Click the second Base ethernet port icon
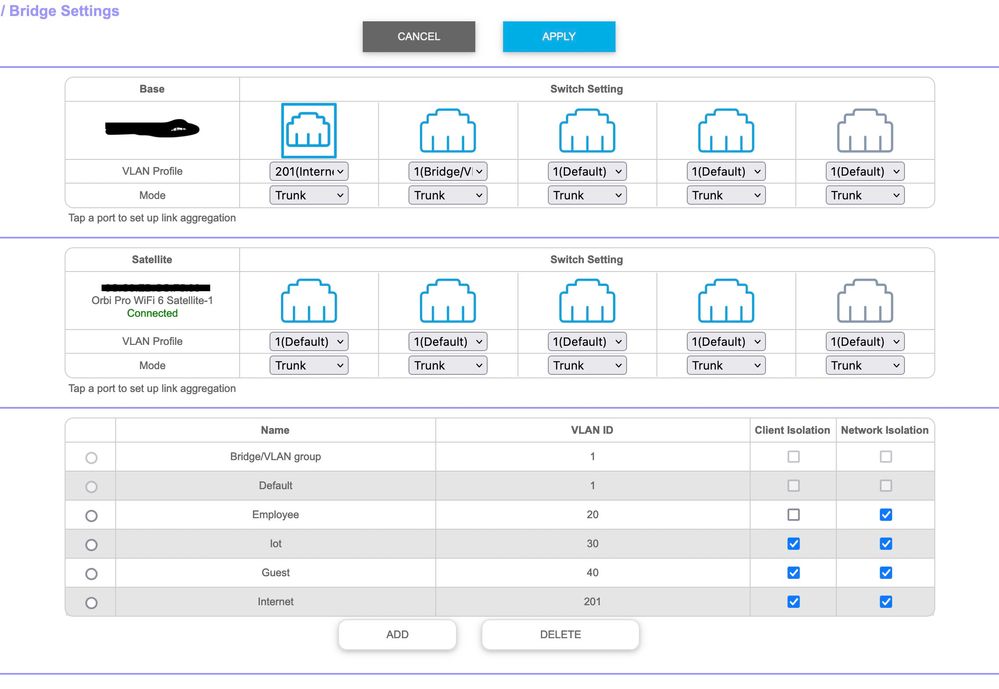The height and width of the screenshot is (689, 999). [448, 130]
